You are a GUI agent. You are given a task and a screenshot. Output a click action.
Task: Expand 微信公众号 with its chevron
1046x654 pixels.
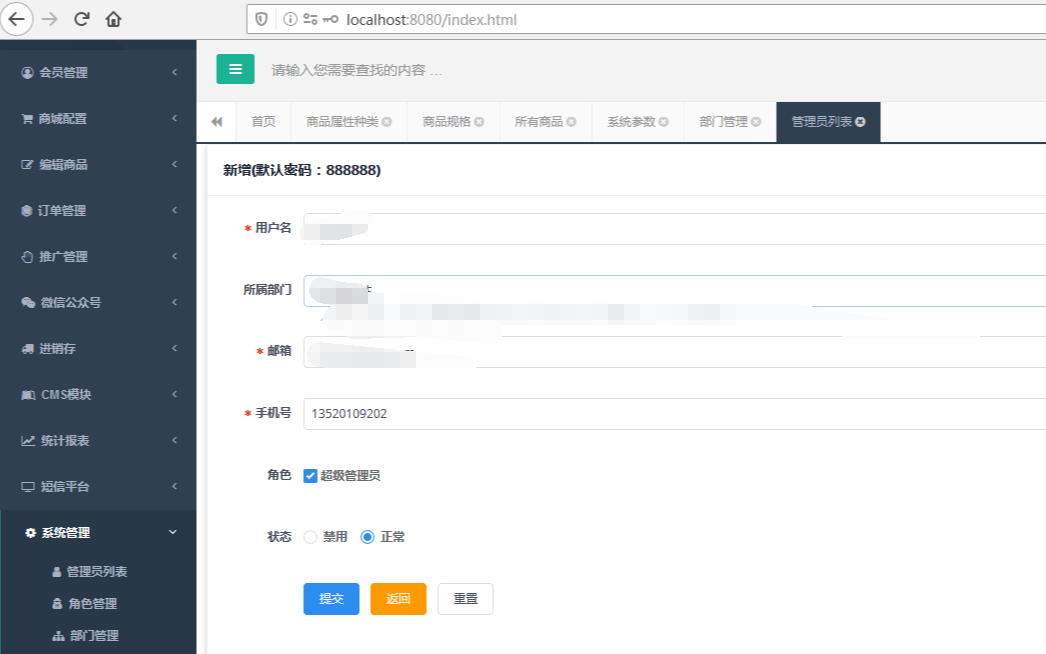175,302
